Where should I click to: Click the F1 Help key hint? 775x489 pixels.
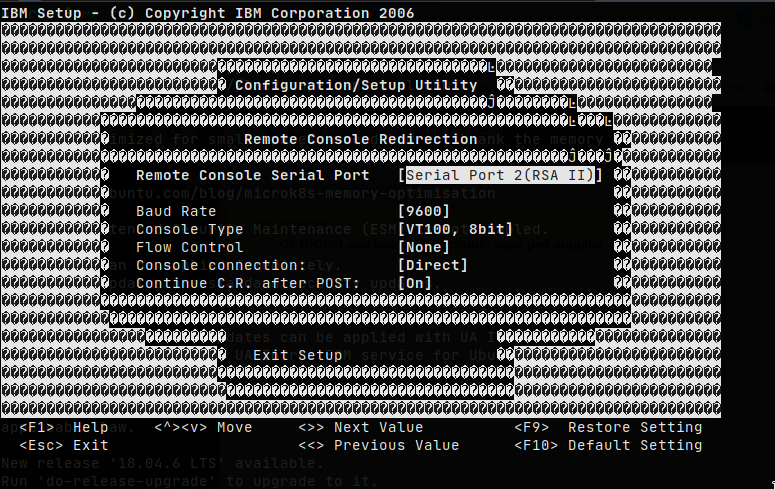65,427
